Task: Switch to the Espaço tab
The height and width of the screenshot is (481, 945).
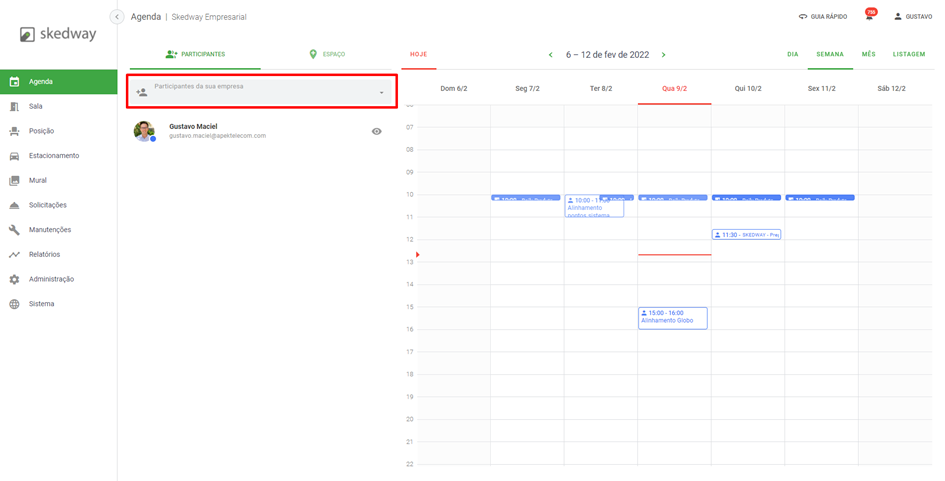Action: point(327,54)
